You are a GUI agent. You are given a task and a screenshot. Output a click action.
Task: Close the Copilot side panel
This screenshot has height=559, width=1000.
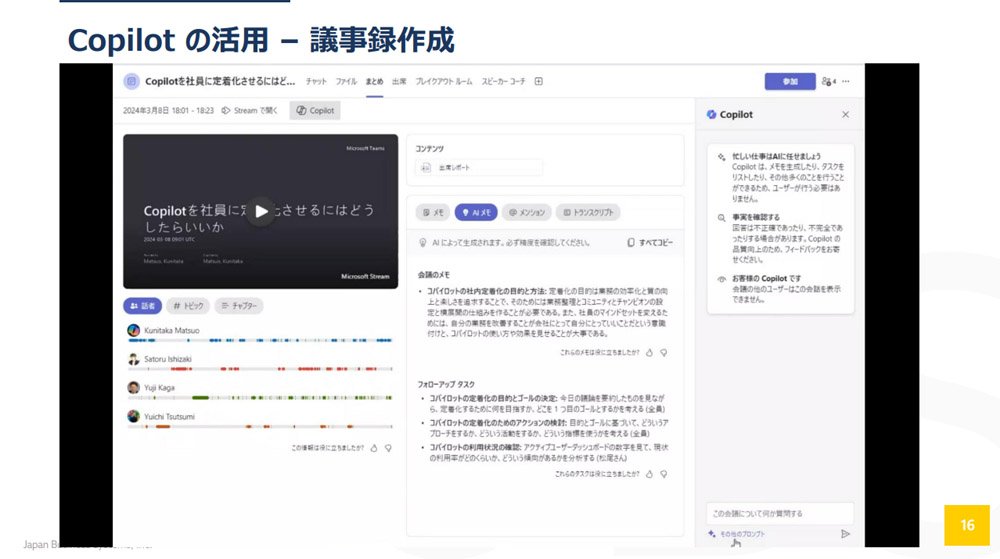(845, 115)
